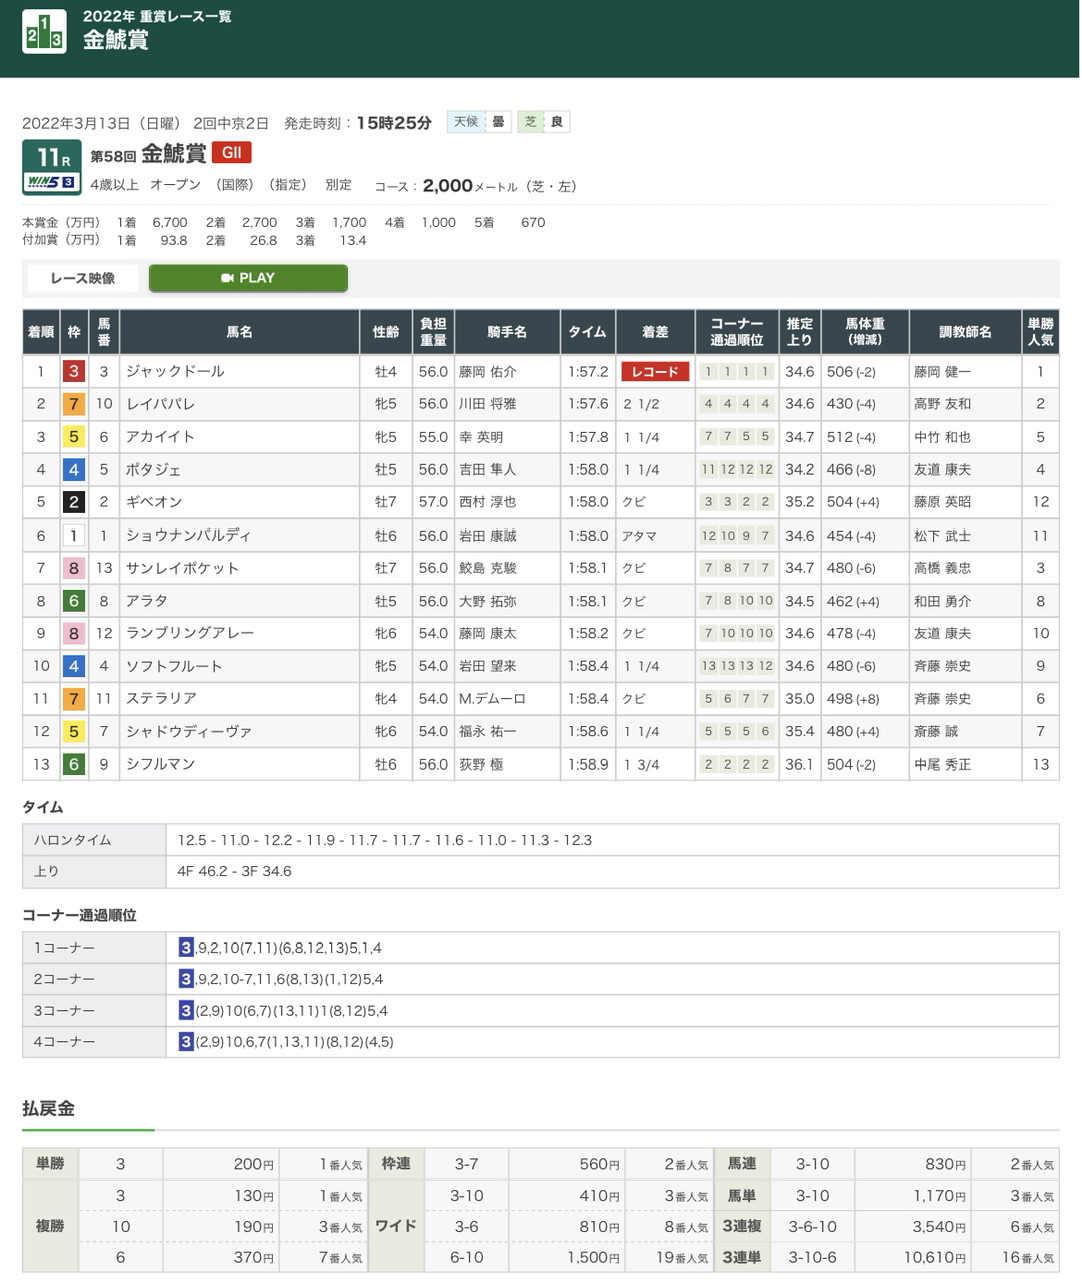Click the 15時25分 start time
This screenshot has height=1280, width=1082.
(x=394, y=123)
